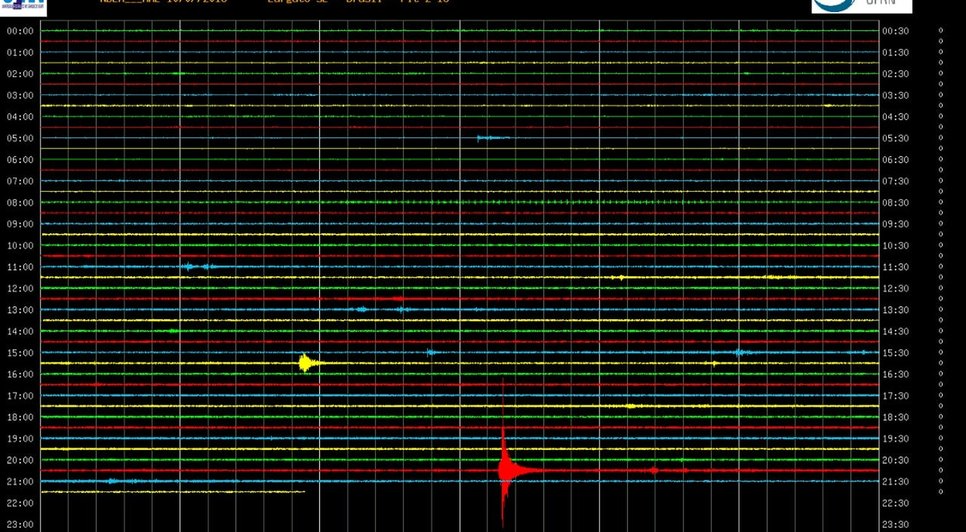The height and width of the screenshot is (532, 966).
Task: Click the 14:00 row label
Action: pos(20,331)
